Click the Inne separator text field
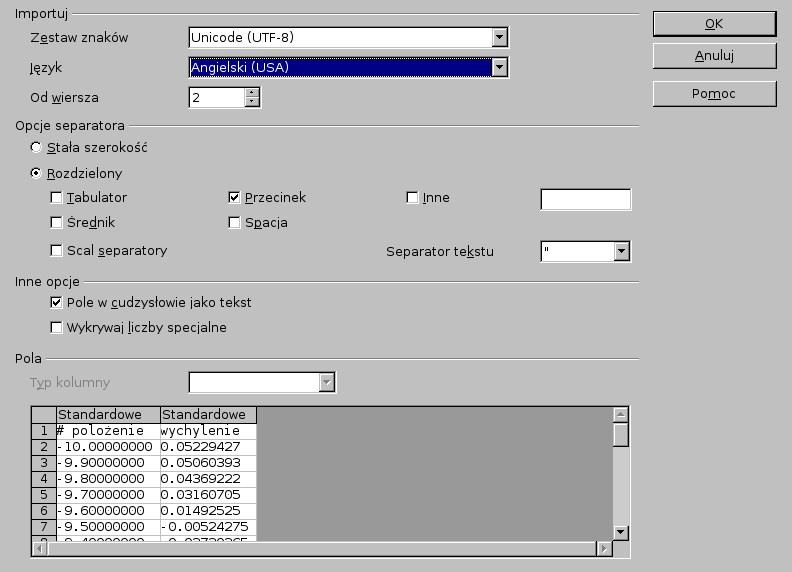Viewport: 792px width, 572px height. 585,199
